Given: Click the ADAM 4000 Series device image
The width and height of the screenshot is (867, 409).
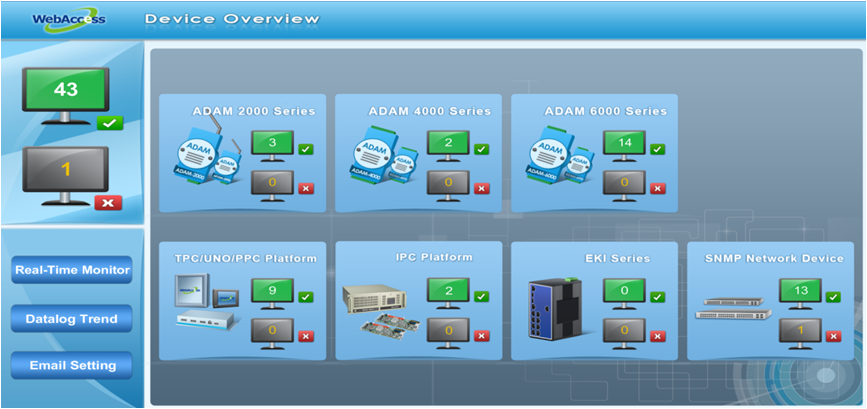Looking at the screenshot, I should coord(385,156).
